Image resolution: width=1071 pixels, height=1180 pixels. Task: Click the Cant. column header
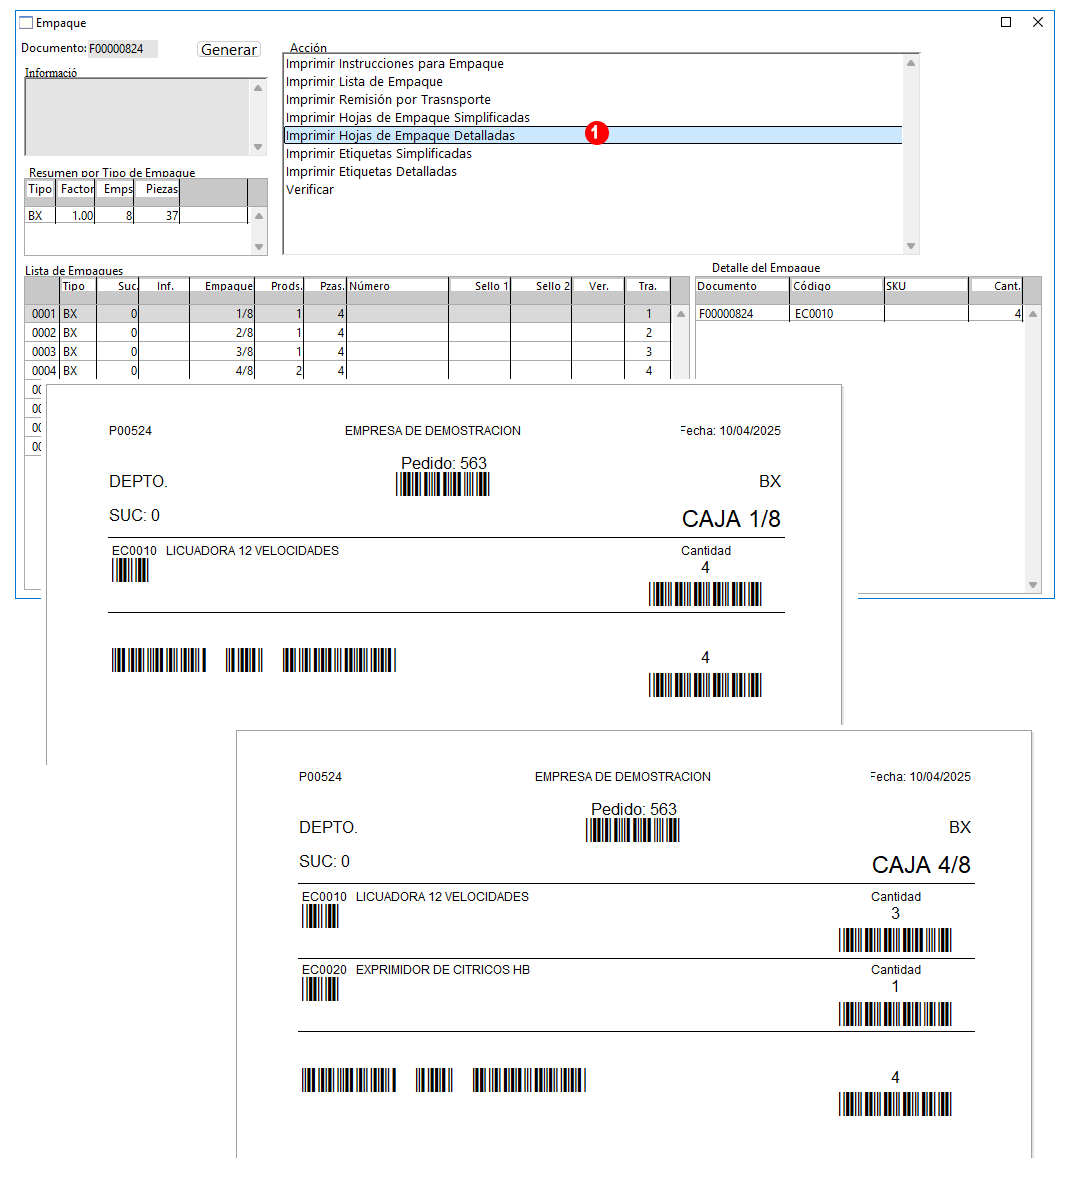tap(996, 286)
